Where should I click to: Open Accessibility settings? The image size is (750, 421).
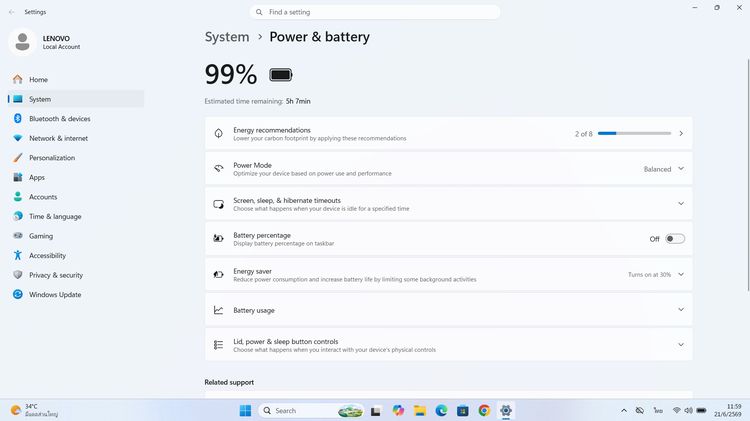coord(76,255)
